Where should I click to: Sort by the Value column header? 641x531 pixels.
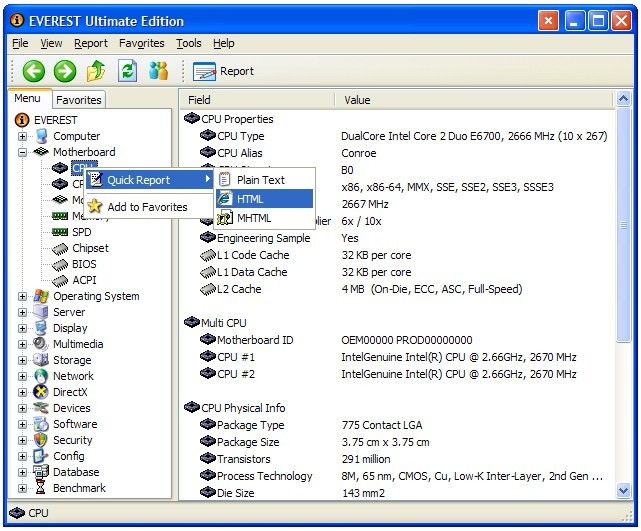click(x=474, y=100)
